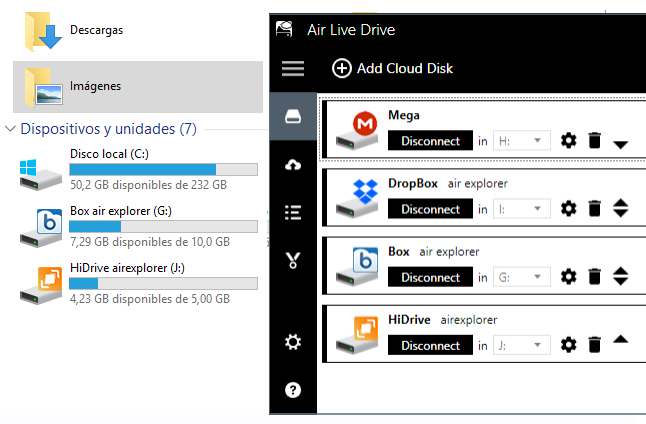The height and width of the screenshot is (424, 646).
Task: Click the DropBox "air explorer" account label
Action: click(477, 183)
